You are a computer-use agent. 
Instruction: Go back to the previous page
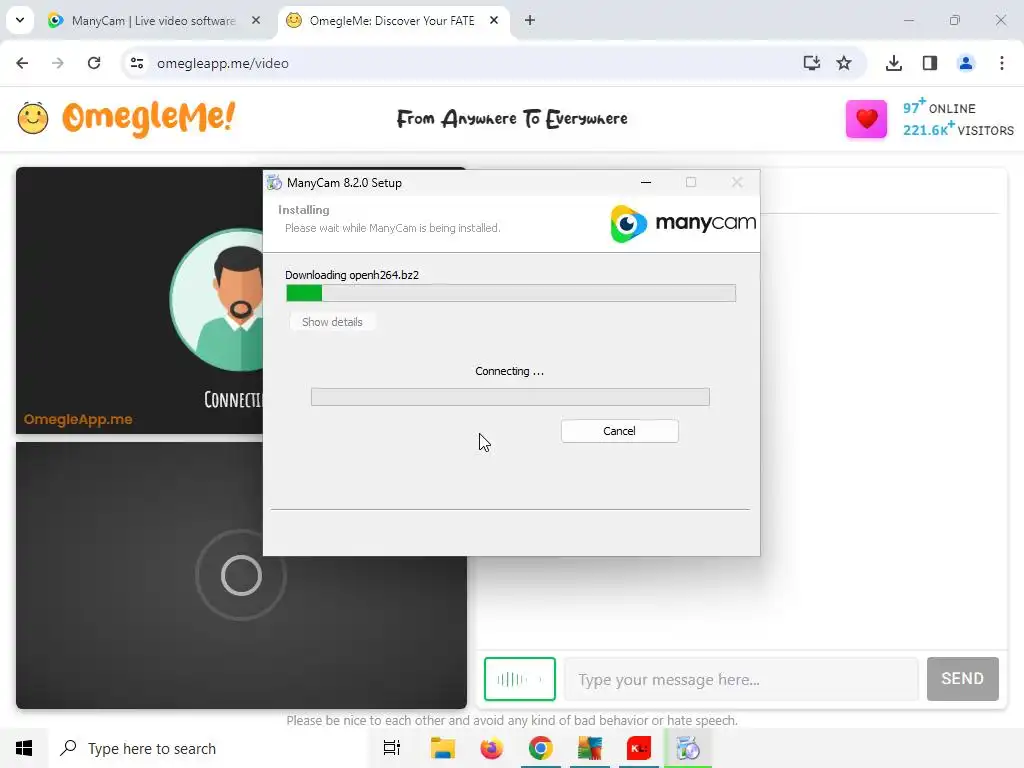(x=22, y=63)
